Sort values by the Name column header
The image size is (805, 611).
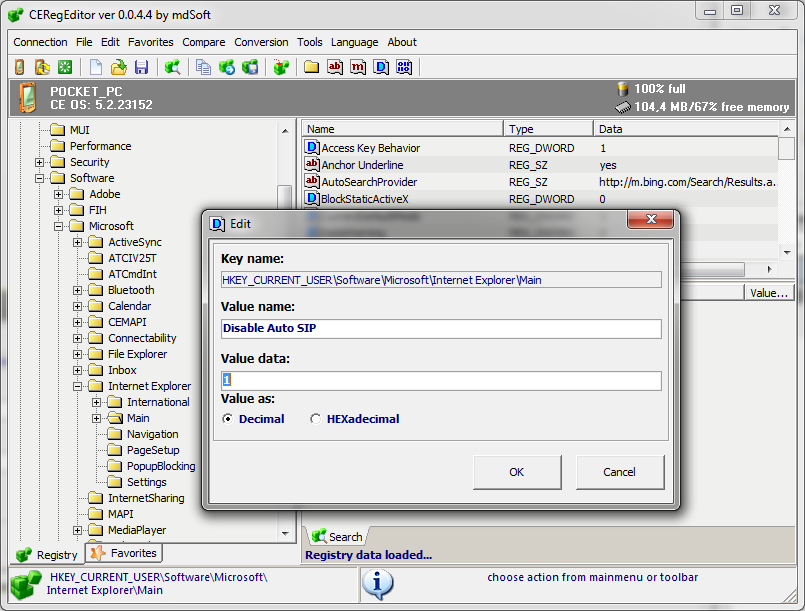402,129
